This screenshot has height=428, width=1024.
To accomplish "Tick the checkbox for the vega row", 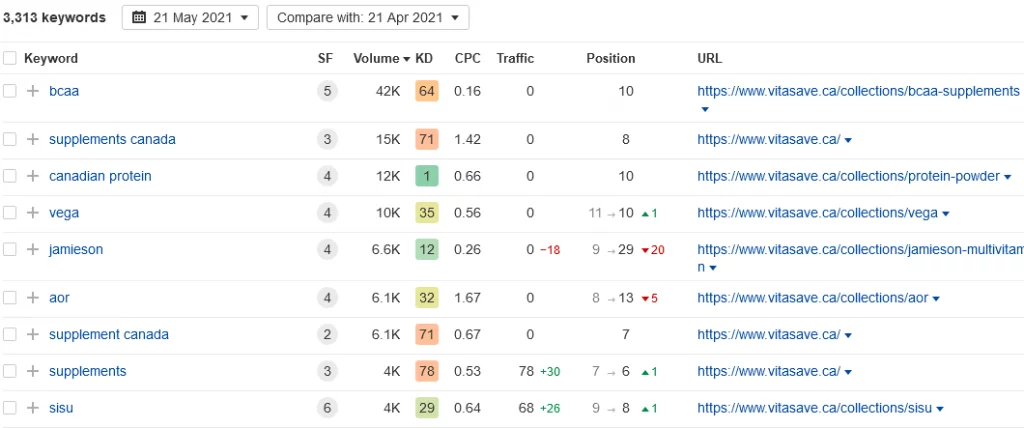I will pos(10,212).
